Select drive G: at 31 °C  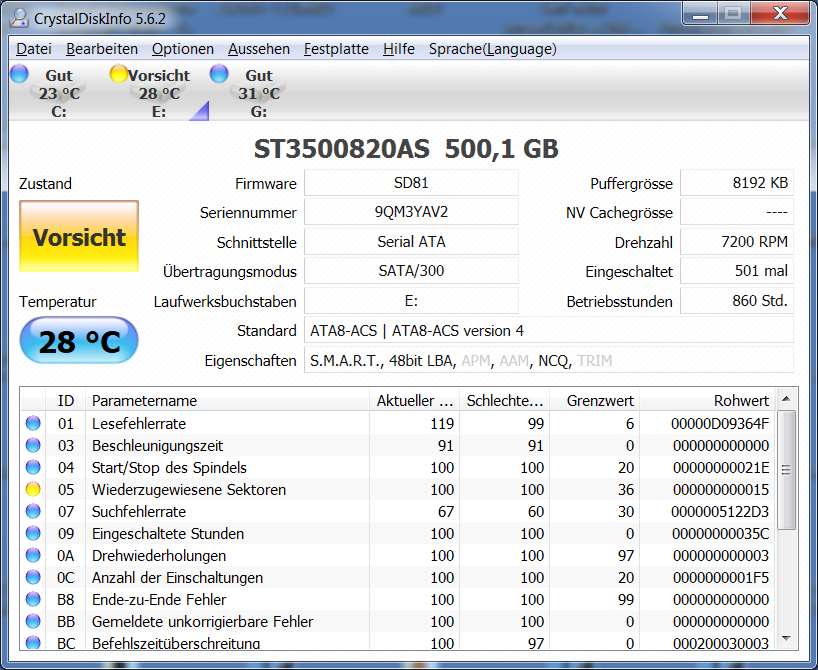pos(259,93)
